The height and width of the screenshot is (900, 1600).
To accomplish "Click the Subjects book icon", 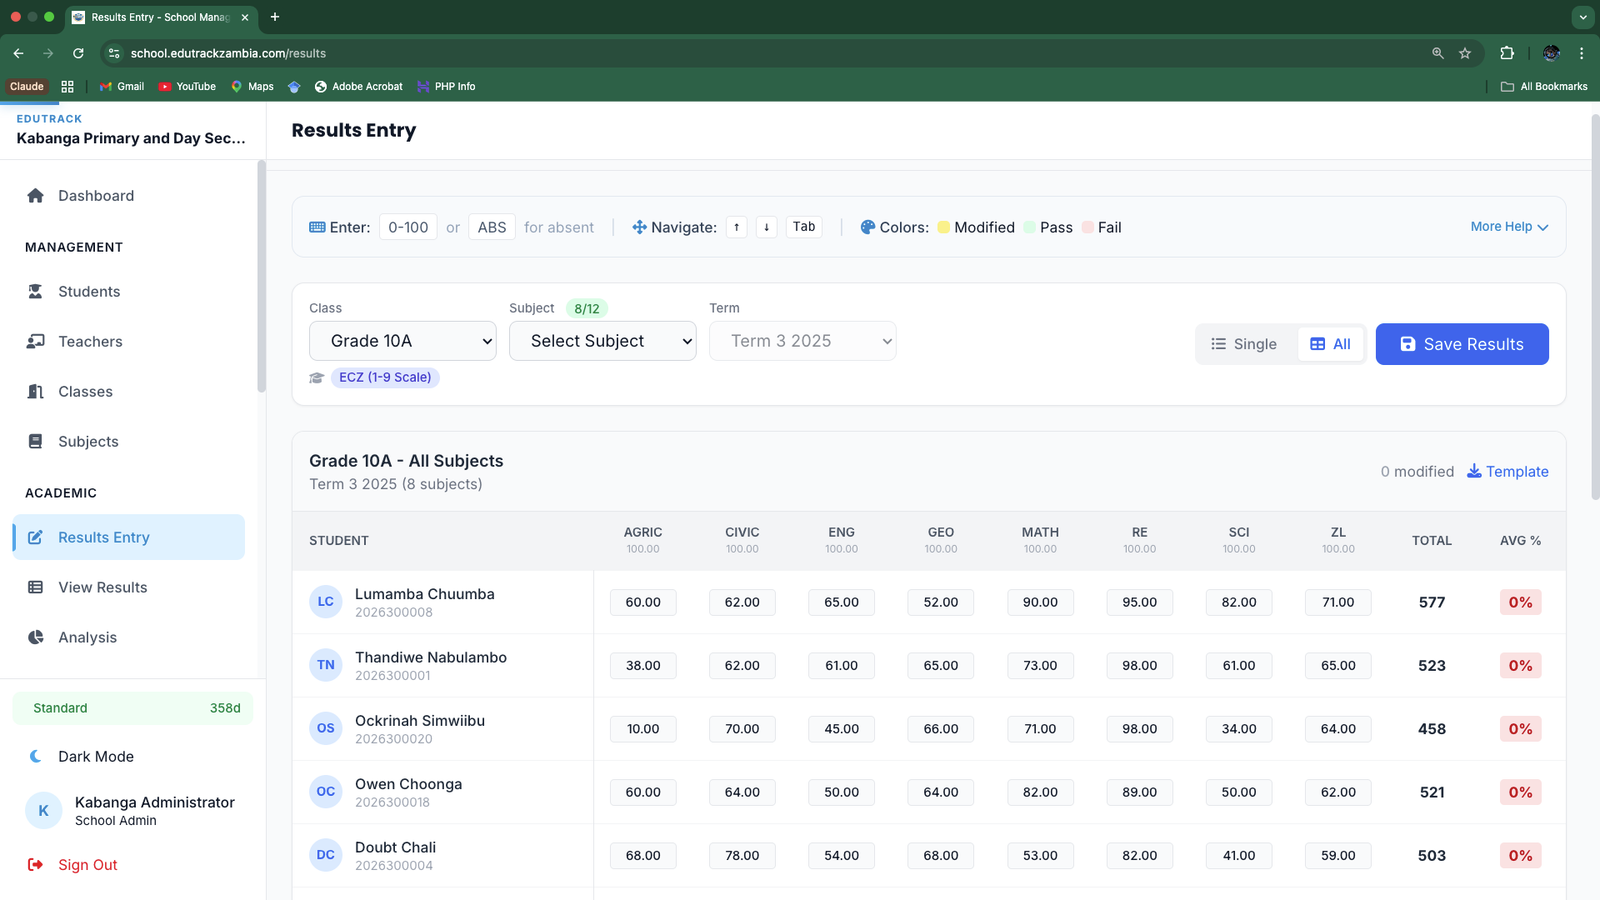I will click(x=36, y=442).
